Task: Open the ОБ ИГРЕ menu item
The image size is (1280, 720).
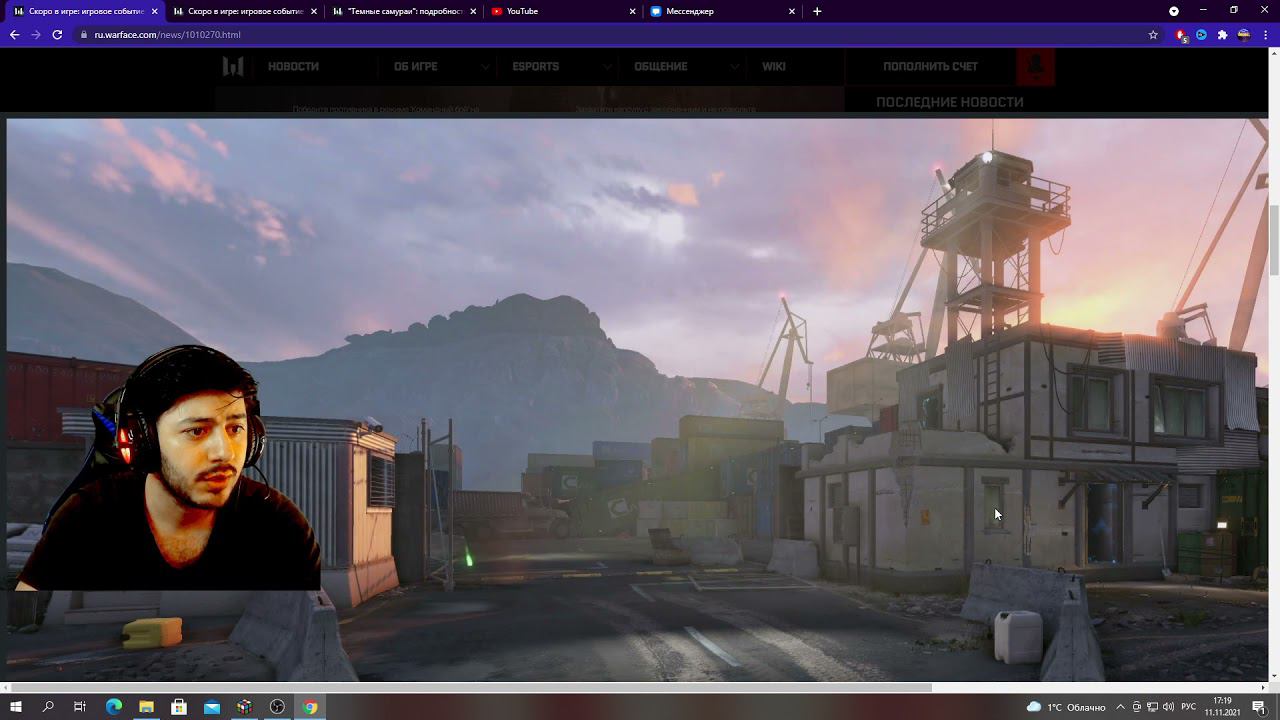Action: coord(416,66)
